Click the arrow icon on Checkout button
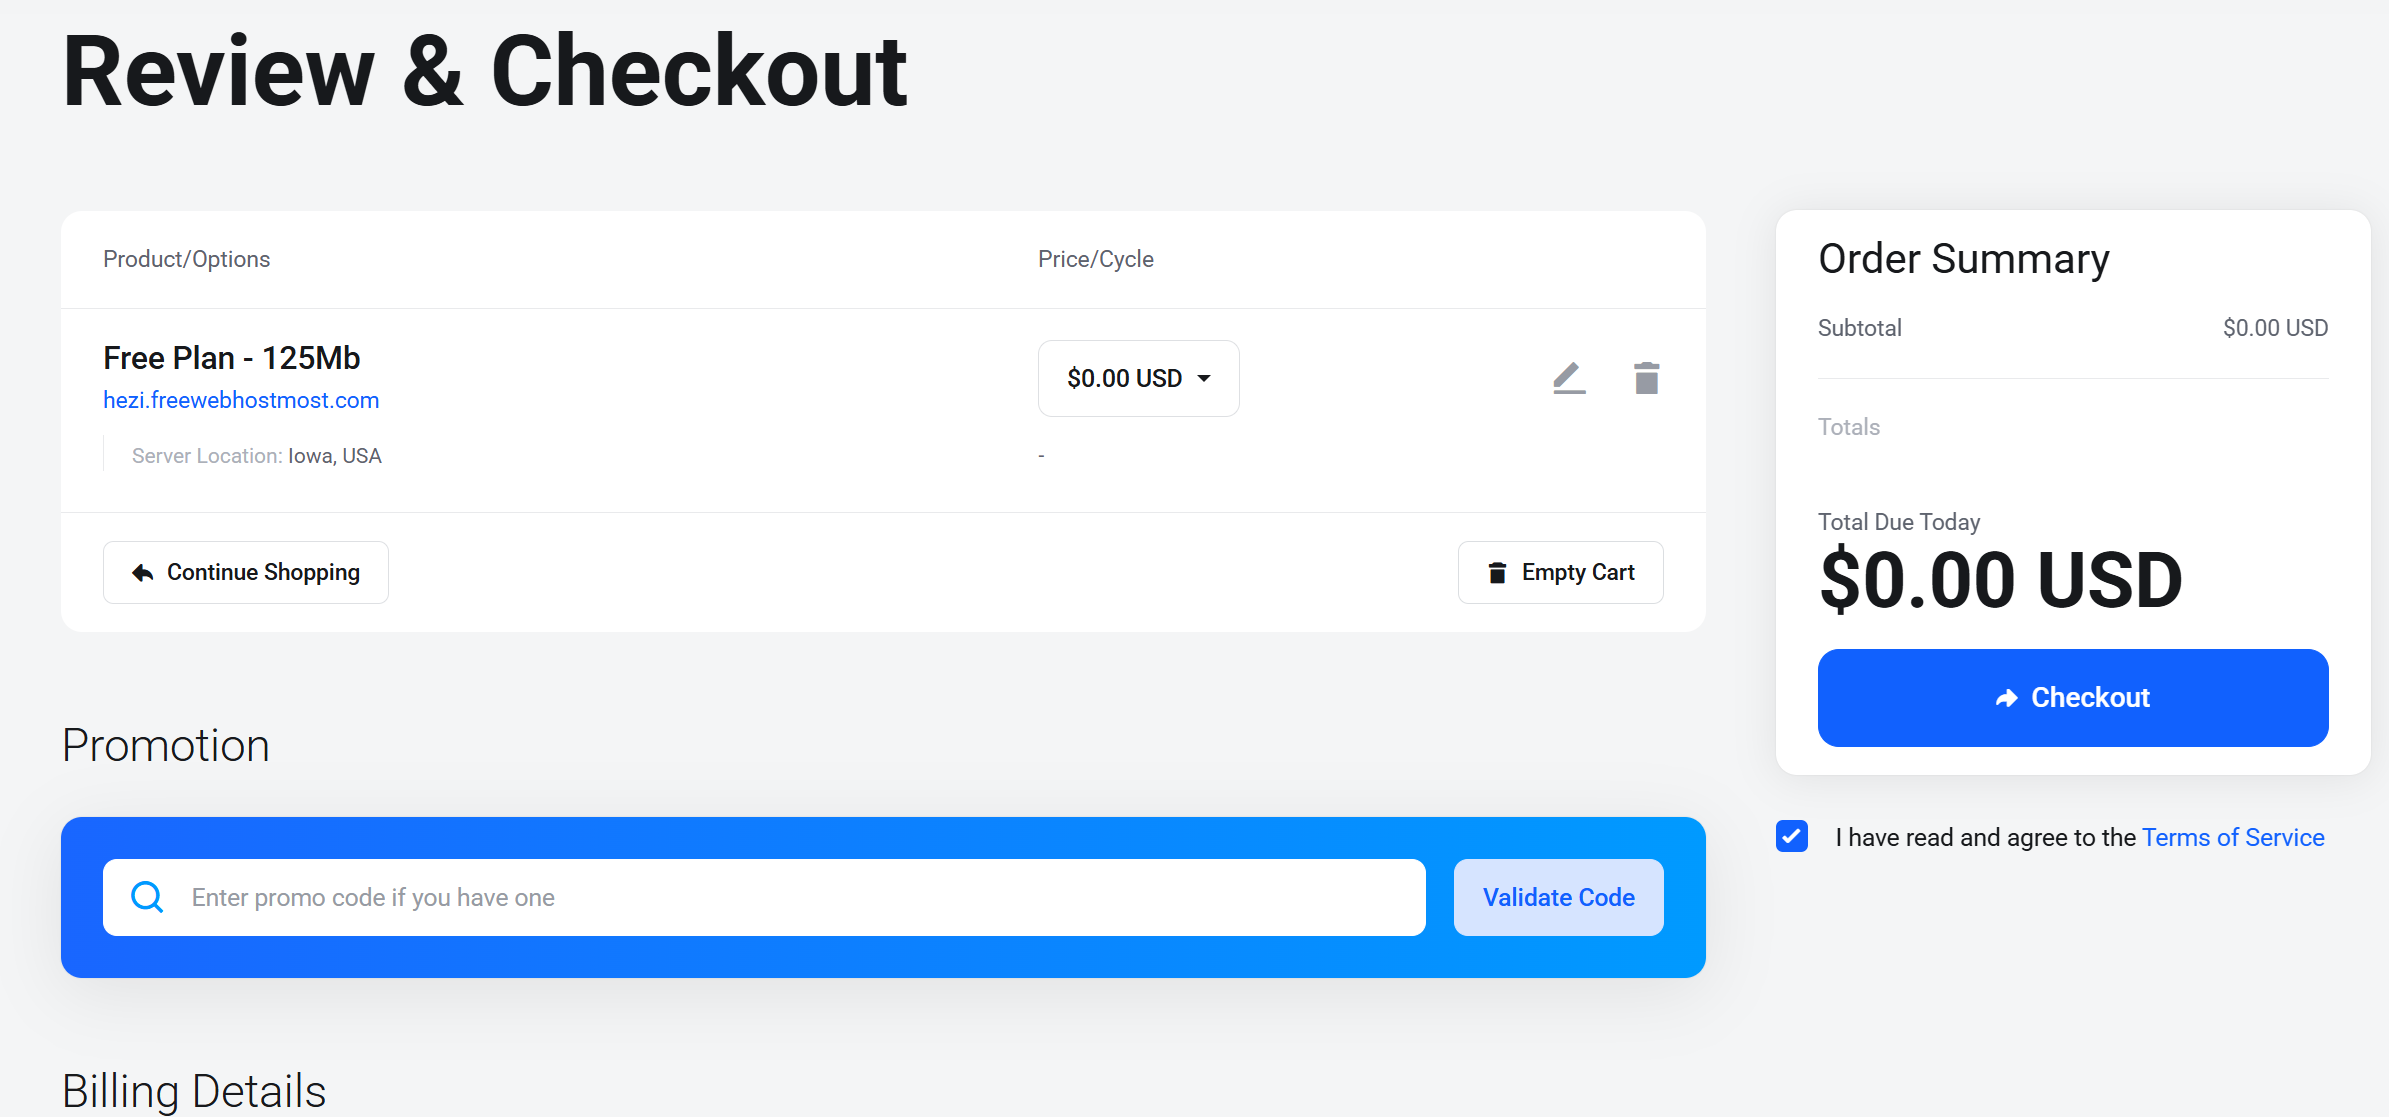The height and width of the screenshot is (1117, 2389). point(2006,698)
